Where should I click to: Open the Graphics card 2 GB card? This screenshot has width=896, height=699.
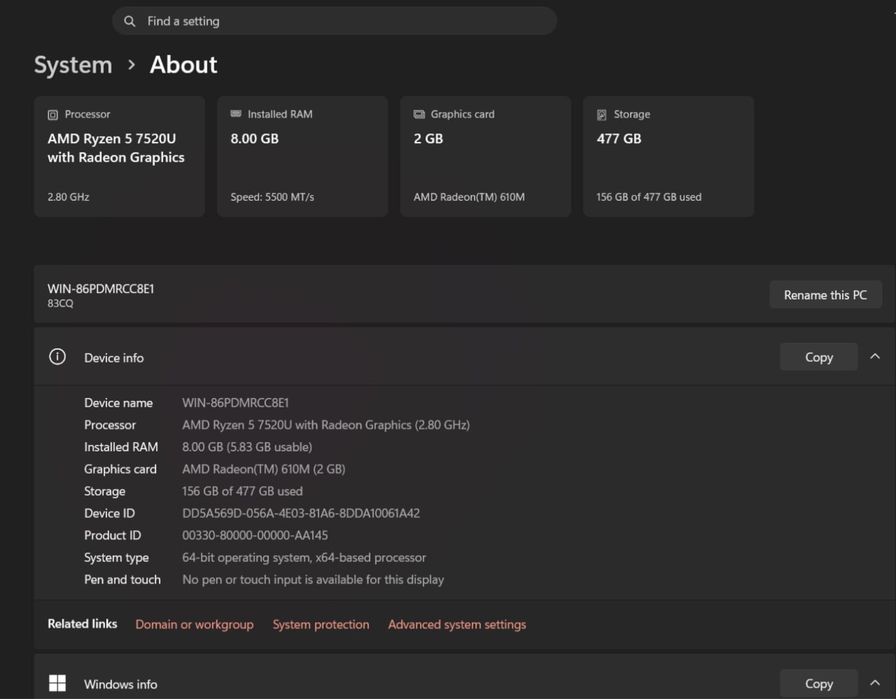485,157
